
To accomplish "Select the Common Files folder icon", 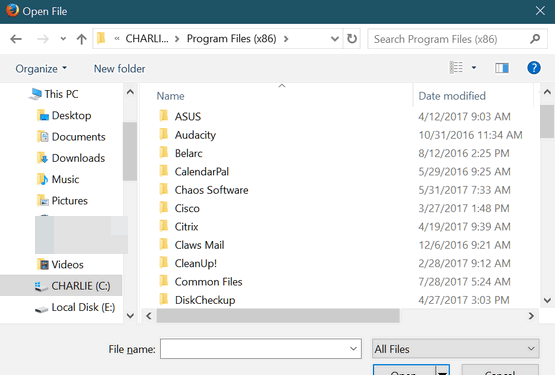I will 164,282.
